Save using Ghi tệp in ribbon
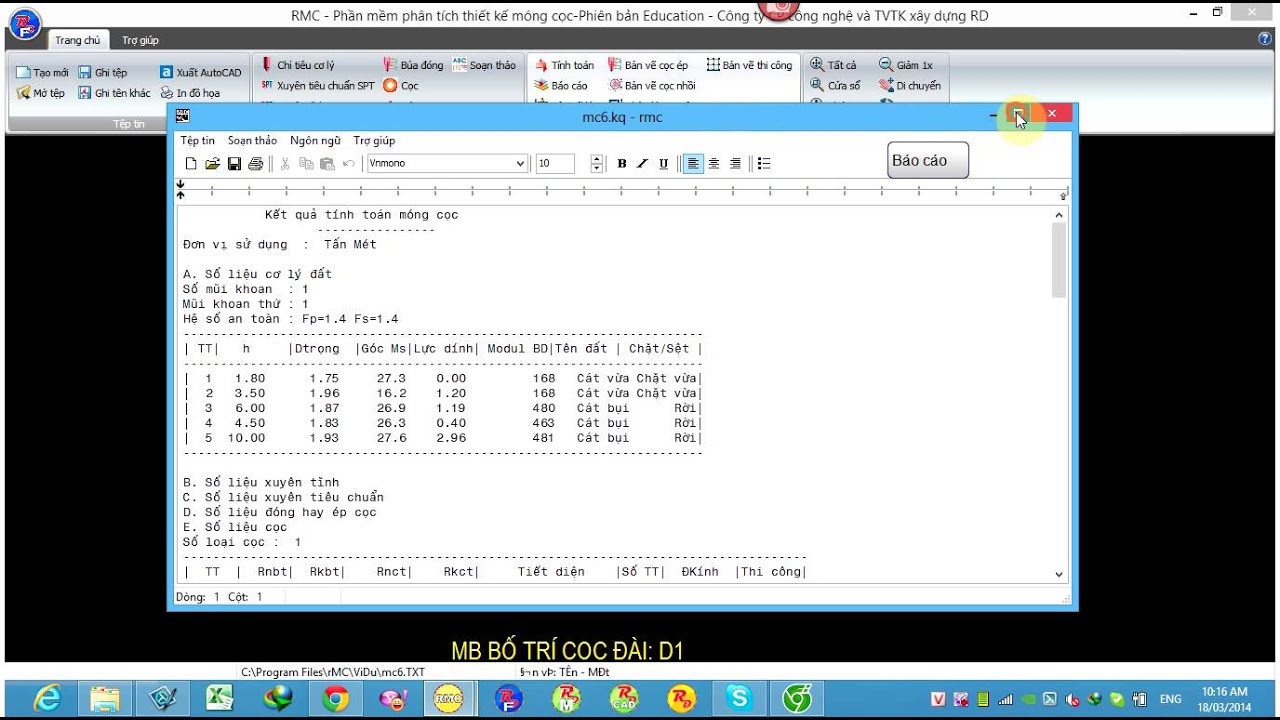 click(102, 73)
